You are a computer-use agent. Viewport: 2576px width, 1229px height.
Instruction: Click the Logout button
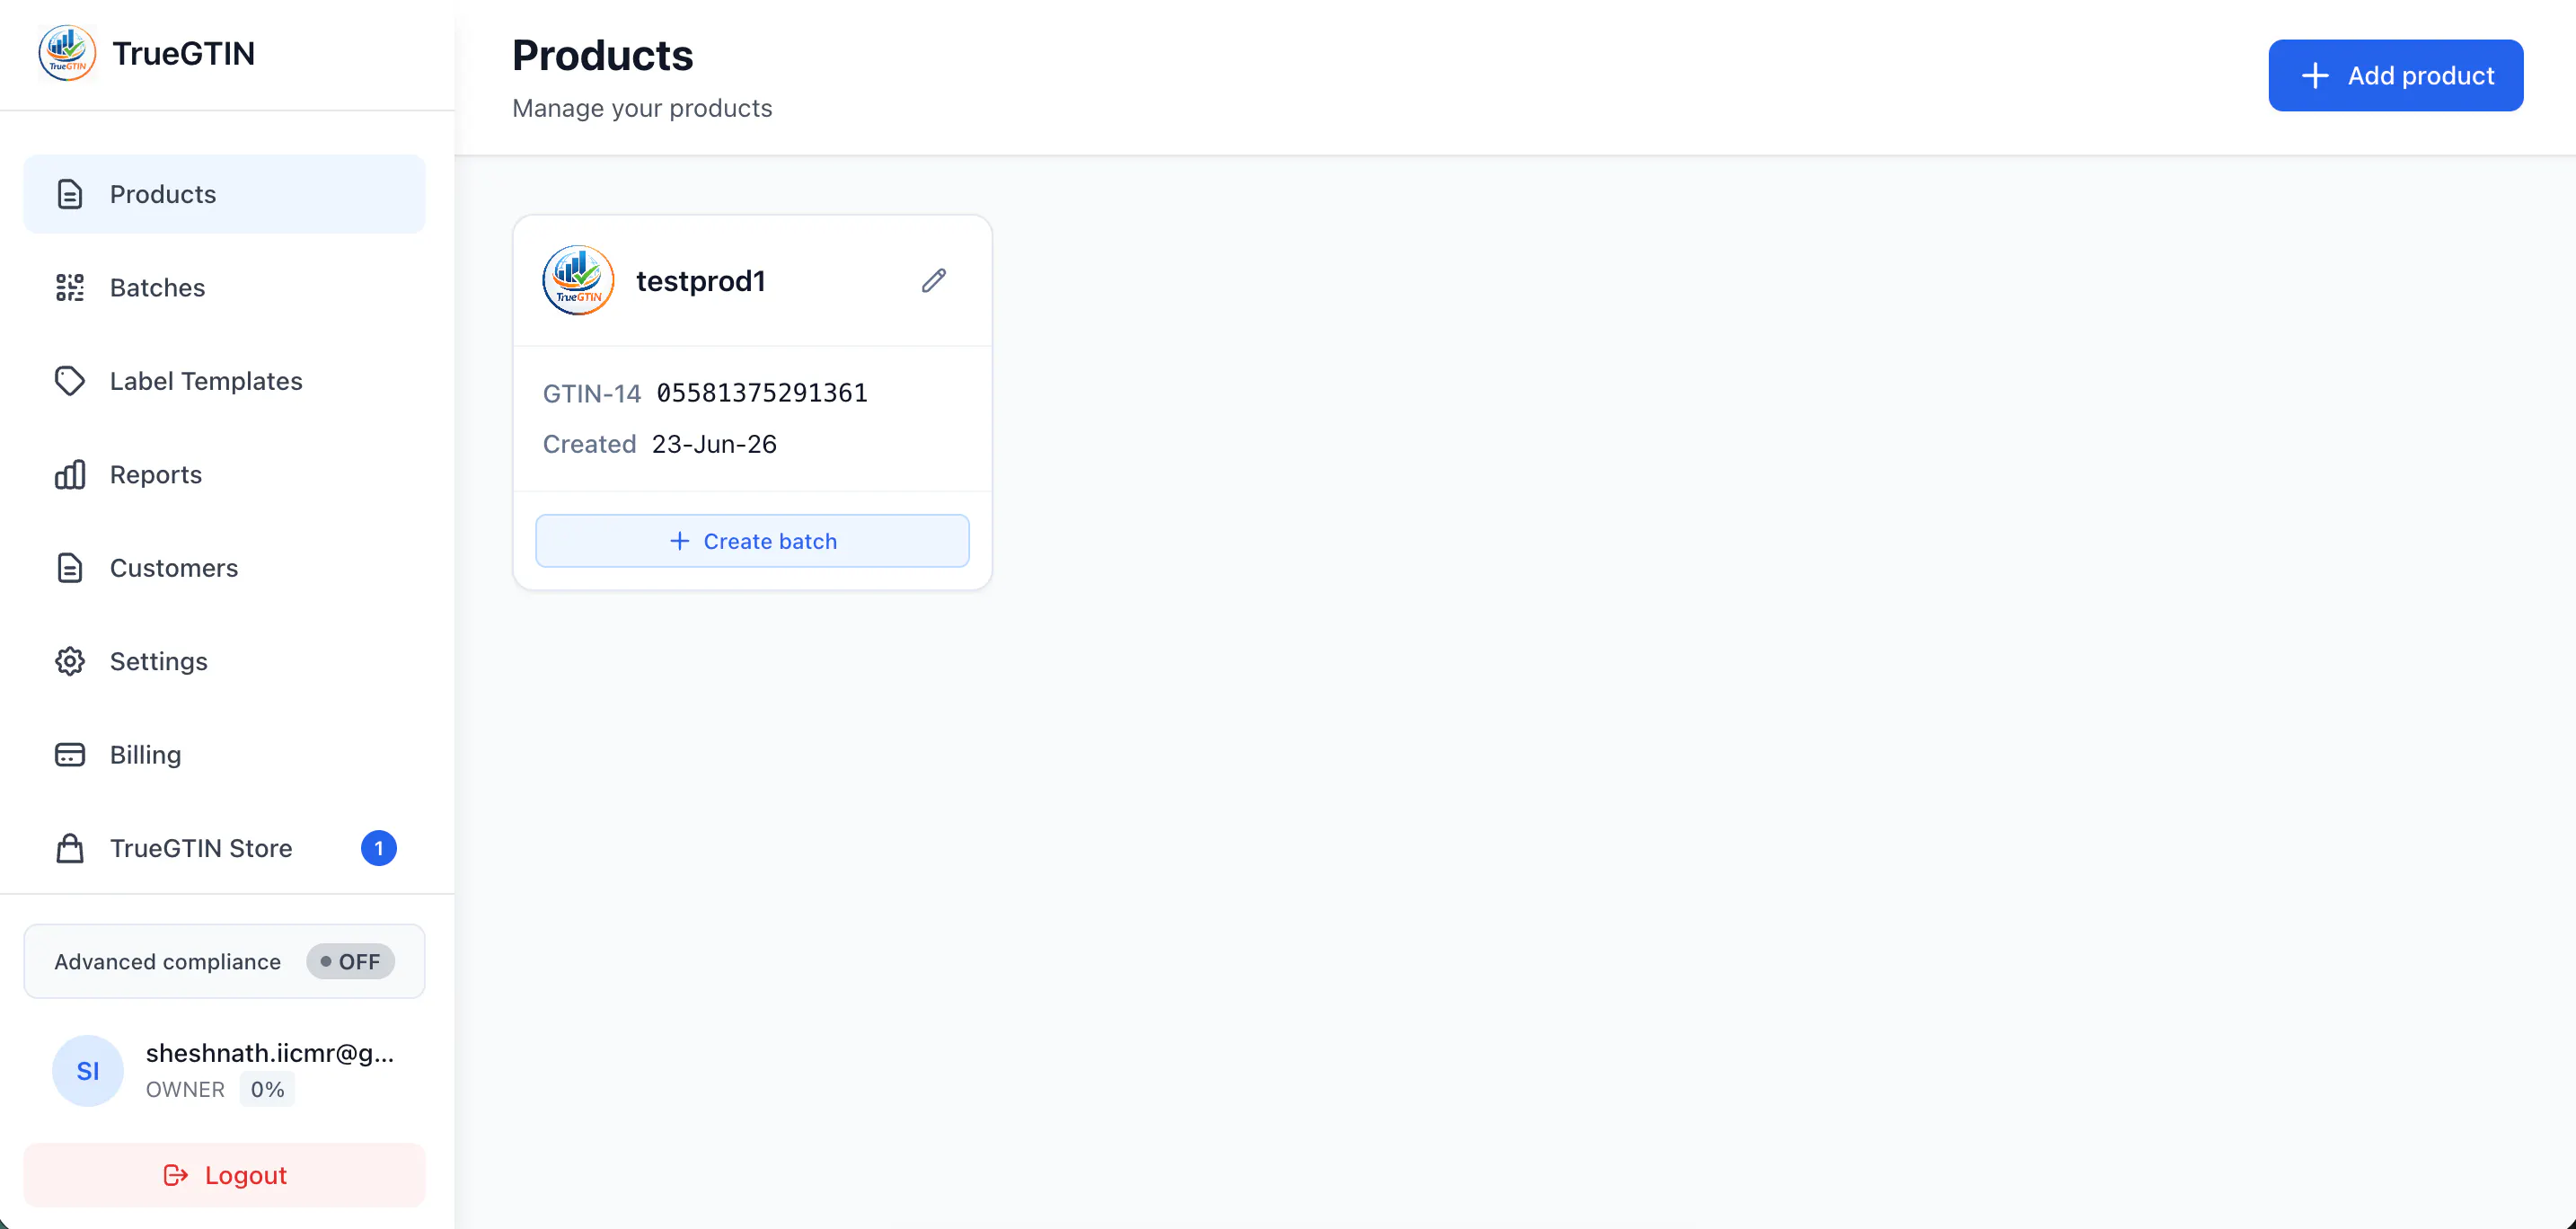[x=224, y=1174]
